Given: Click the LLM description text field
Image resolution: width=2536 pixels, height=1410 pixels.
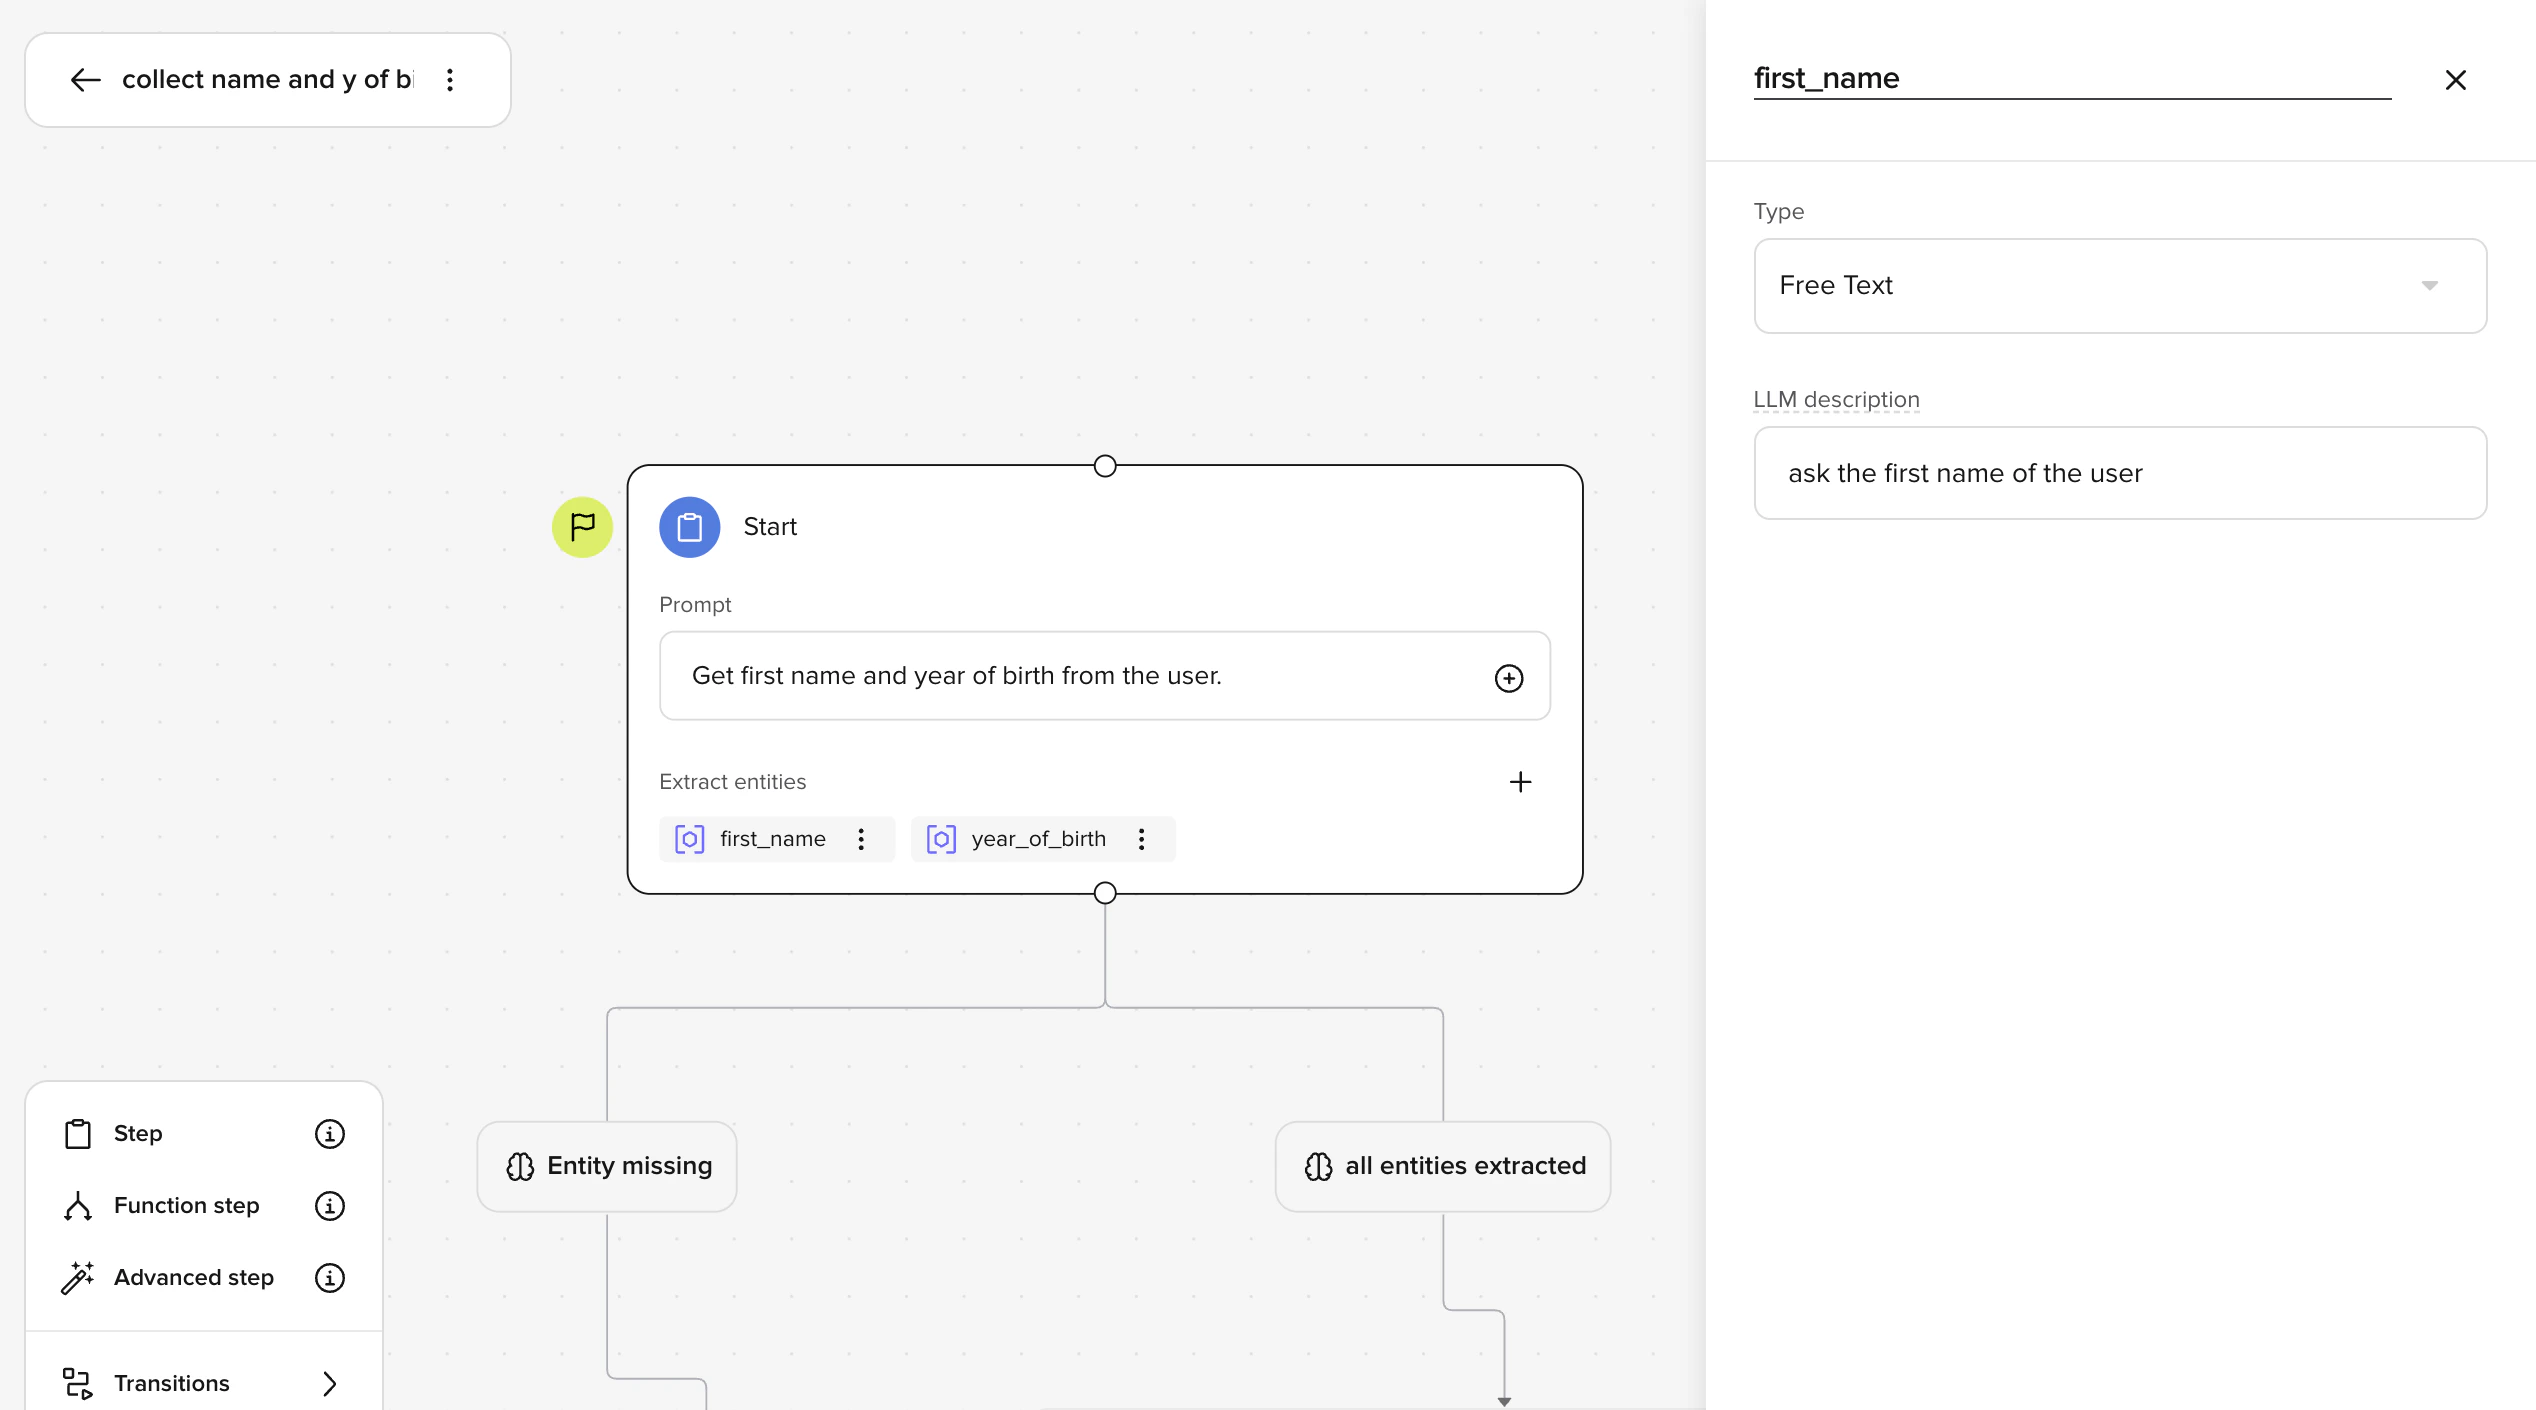Looking at the screenshot, I should coord(2120,473).
